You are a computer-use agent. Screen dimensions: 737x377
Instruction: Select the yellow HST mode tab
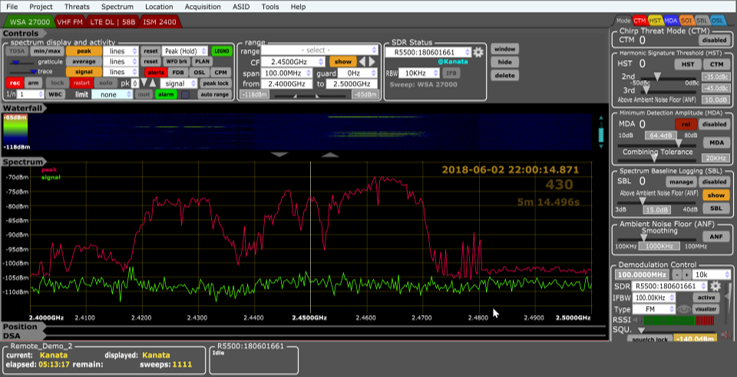655,21
